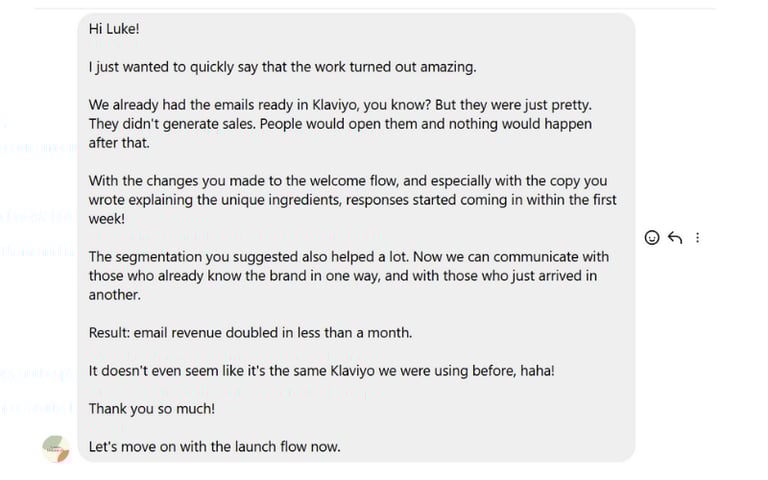Image resolution: width=768 pixels, height=480 pixels.
Task: Click "Let's move on with the launch flow"
Action: (x=214, y=447)
